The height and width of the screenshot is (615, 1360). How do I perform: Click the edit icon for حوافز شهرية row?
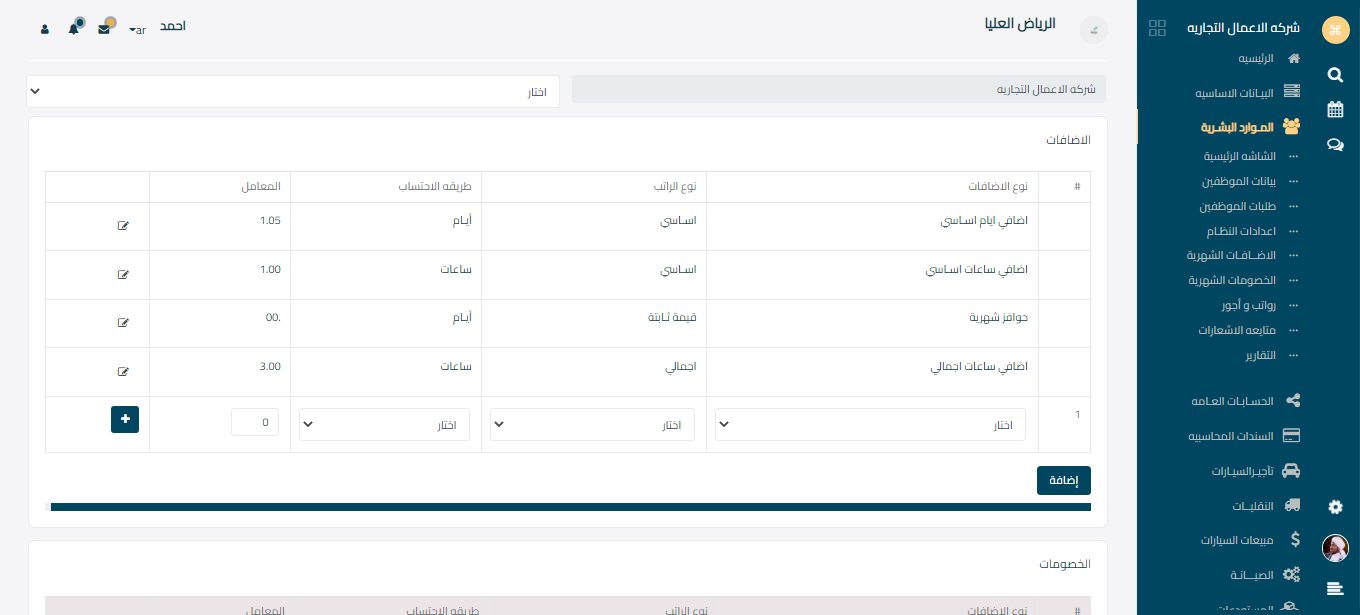click(123, 322)
